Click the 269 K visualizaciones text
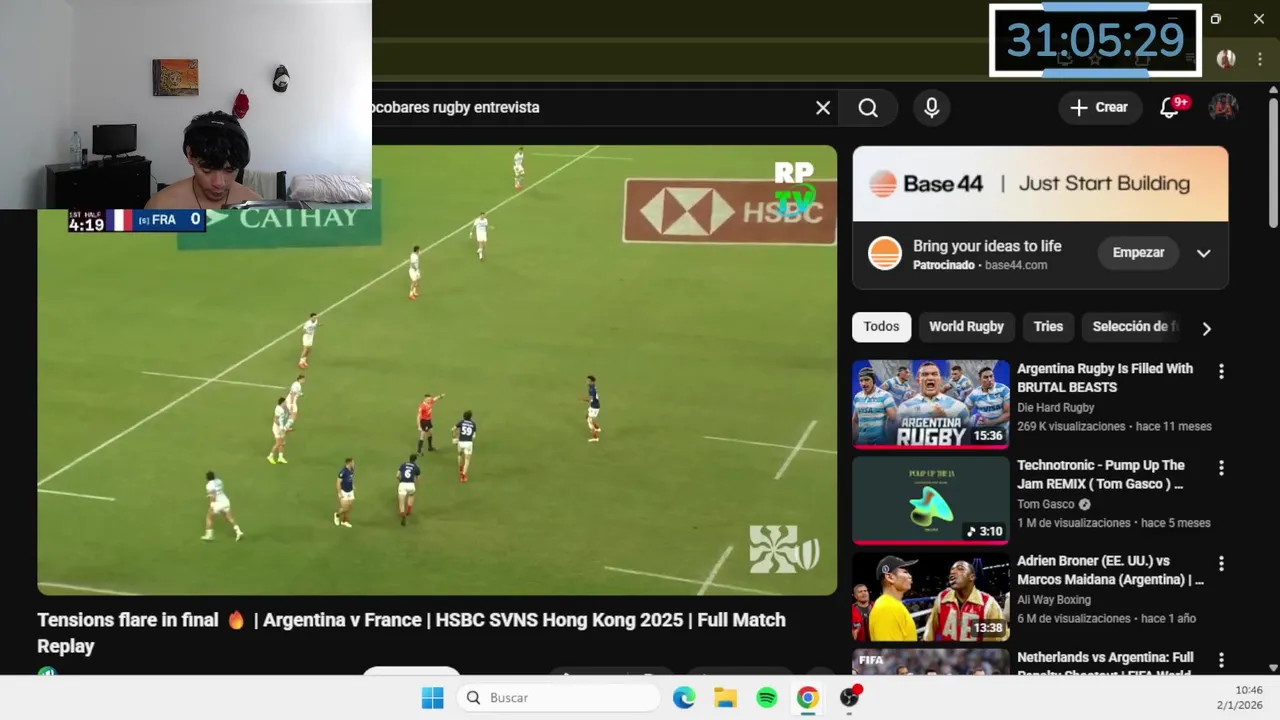 [x=1071, y=426]
